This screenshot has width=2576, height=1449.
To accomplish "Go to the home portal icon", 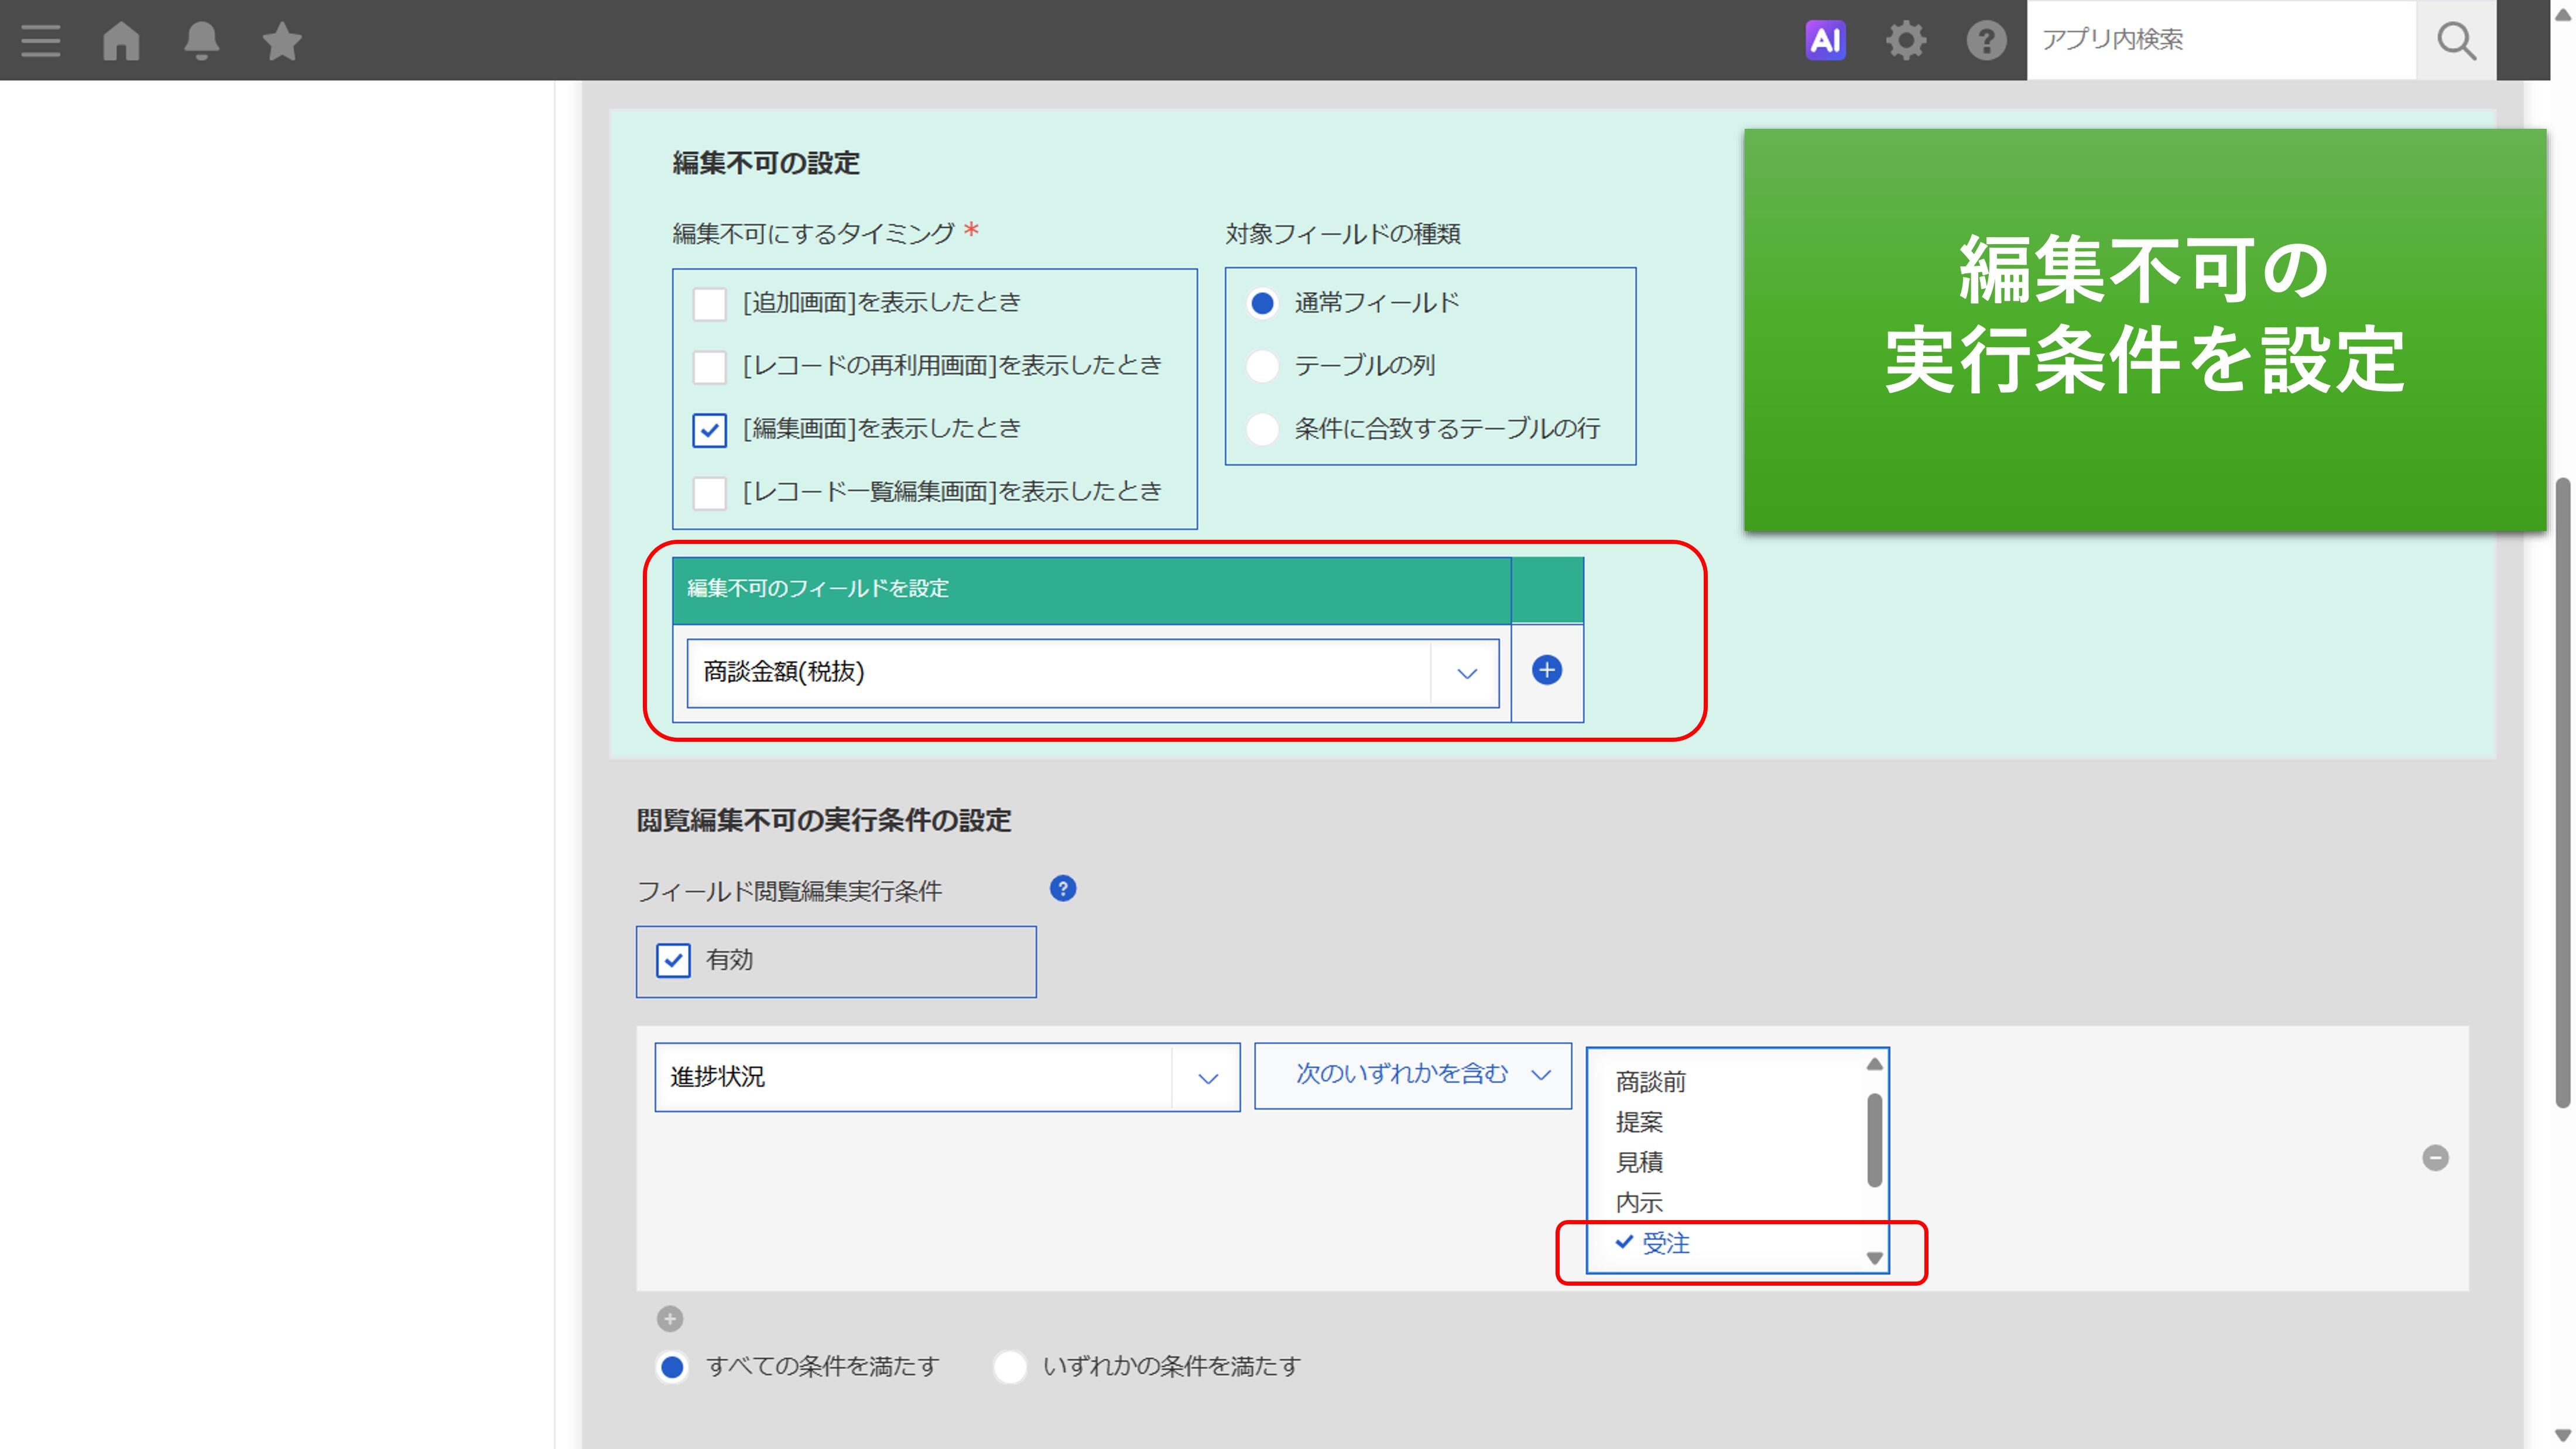I will tap(121, 41).
